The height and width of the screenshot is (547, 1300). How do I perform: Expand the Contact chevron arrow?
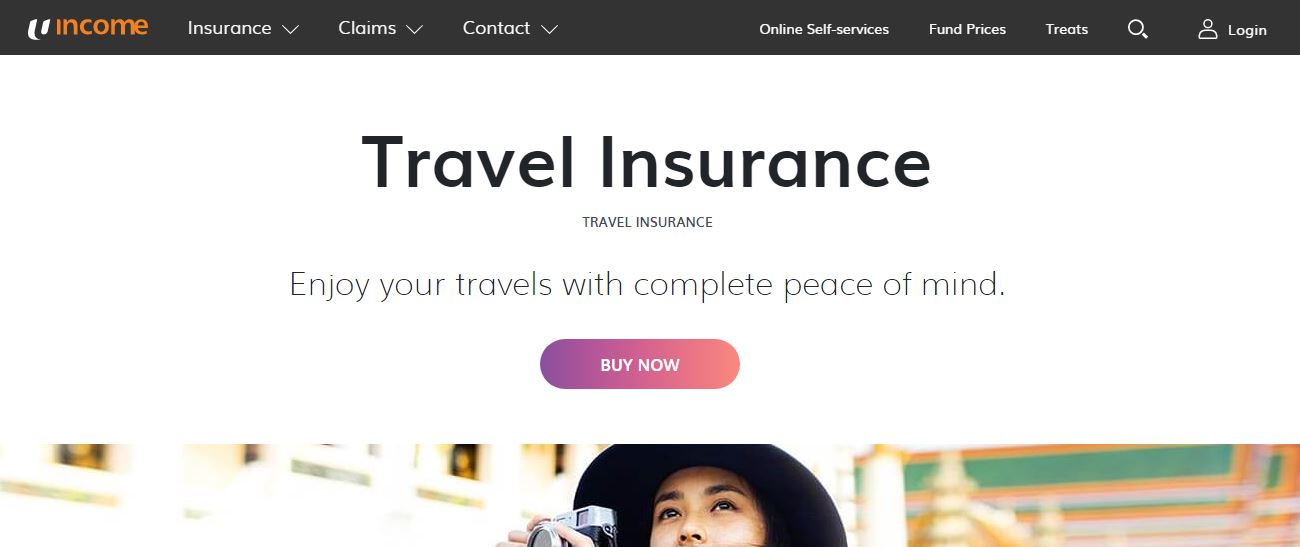click(549, 30)
